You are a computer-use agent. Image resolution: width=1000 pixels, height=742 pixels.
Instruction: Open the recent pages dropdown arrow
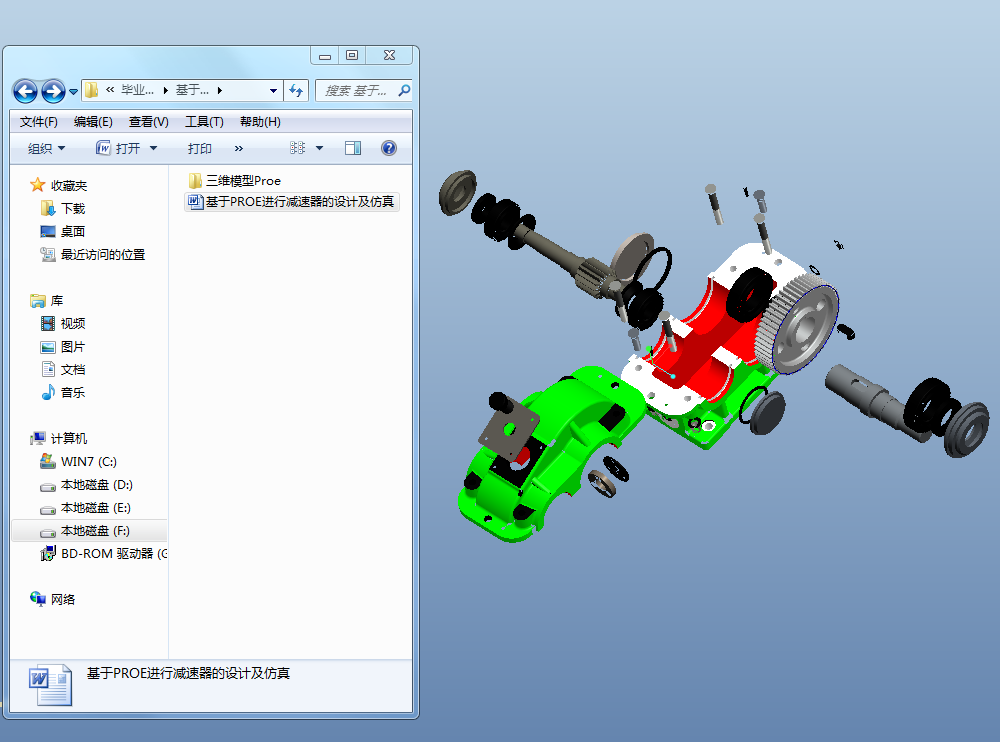click(x=73, y=91)
